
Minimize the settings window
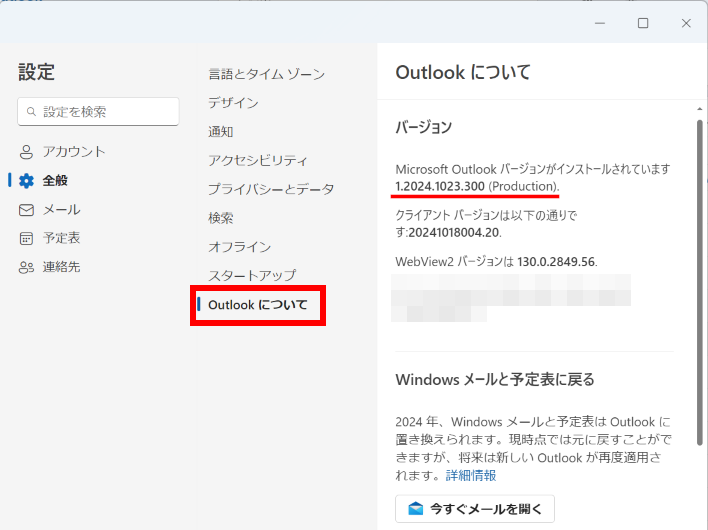[600, 23]
